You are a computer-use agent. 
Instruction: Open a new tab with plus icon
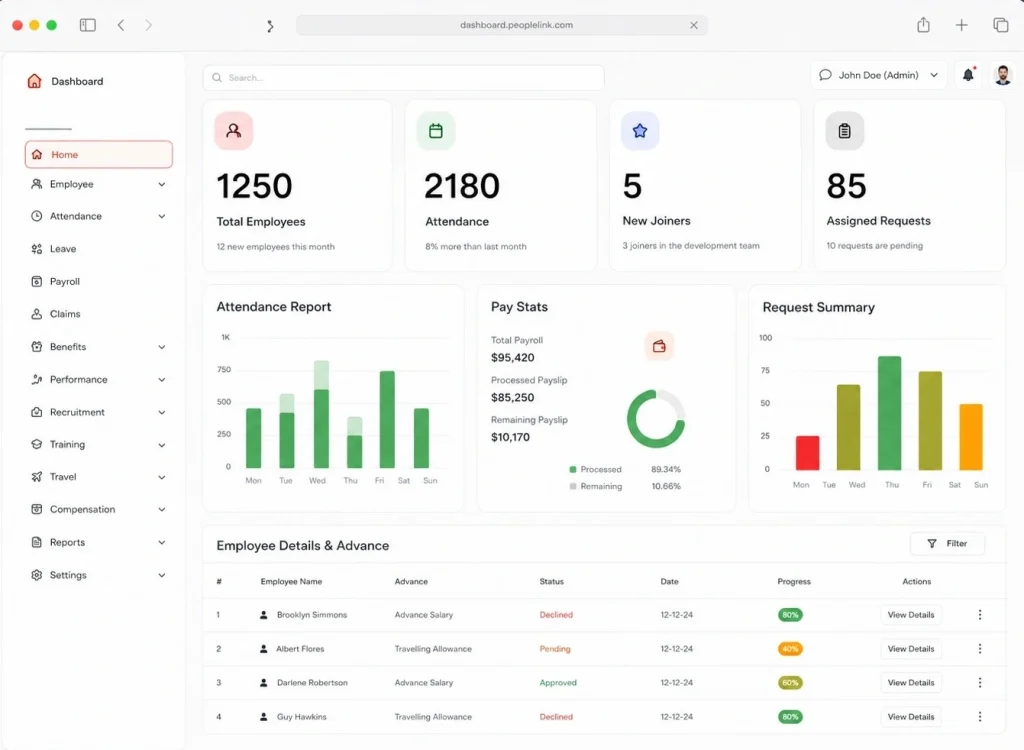pos(961,25)
